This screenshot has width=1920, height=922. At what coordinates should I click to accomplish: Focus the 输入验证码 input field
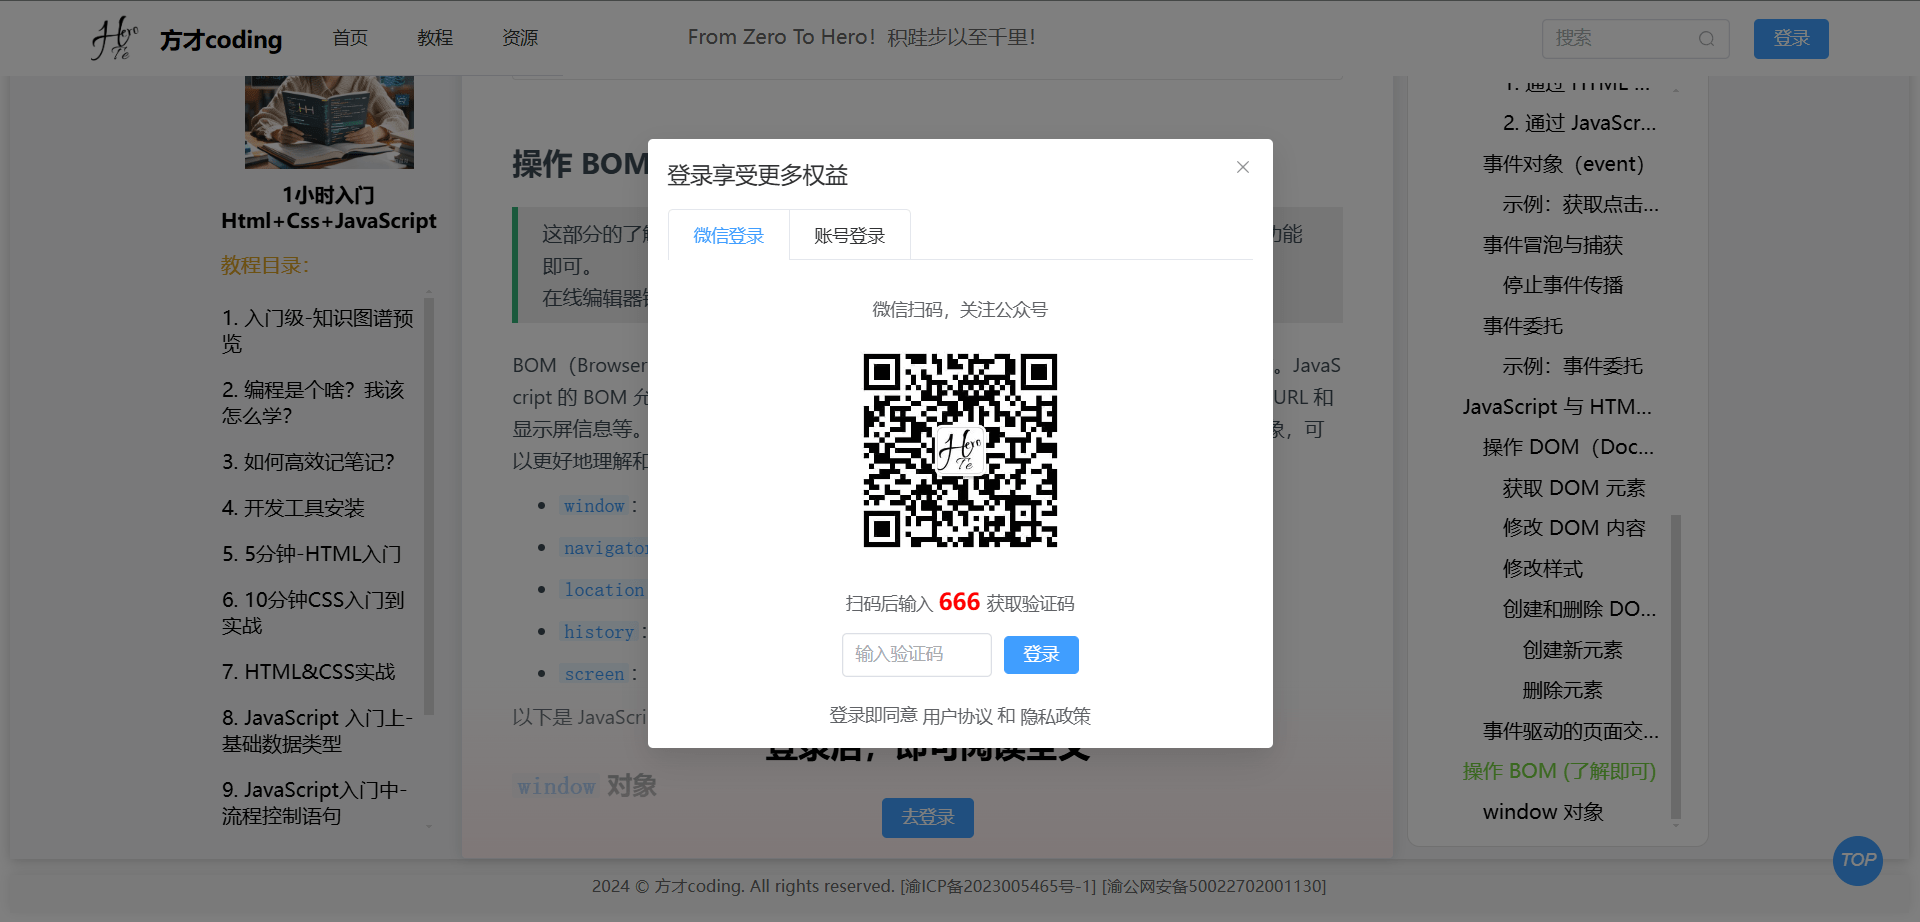917,655
